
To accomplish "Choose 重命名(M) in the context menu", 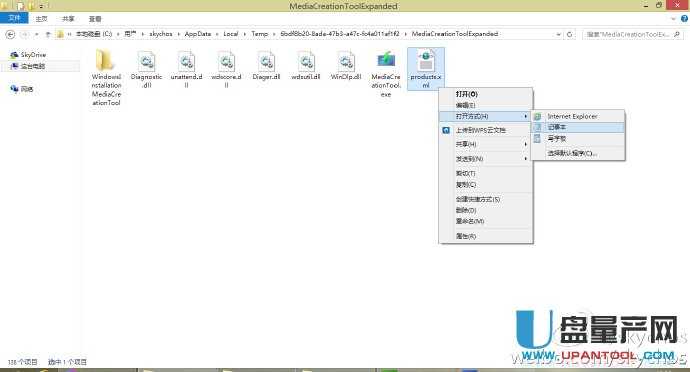I will pos(486,221).
